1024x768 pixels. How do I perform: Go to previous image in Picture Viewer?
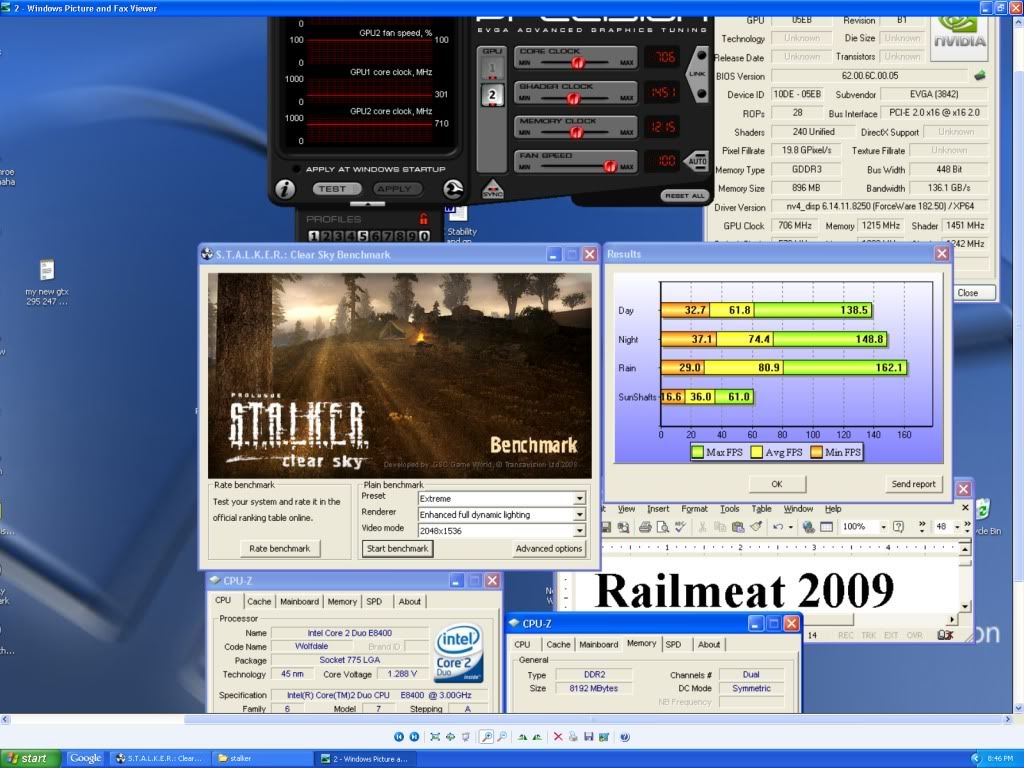coord(398,737)
